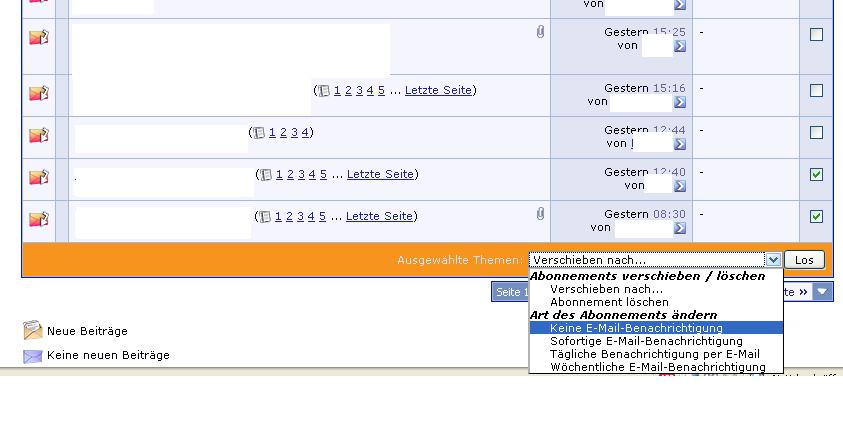Image resolution: width=843 pixels, height=448 pixels.
Task: Click thread status envelope icon in 12:44 row
Action: pyautogui.click(x=38, y=135)
